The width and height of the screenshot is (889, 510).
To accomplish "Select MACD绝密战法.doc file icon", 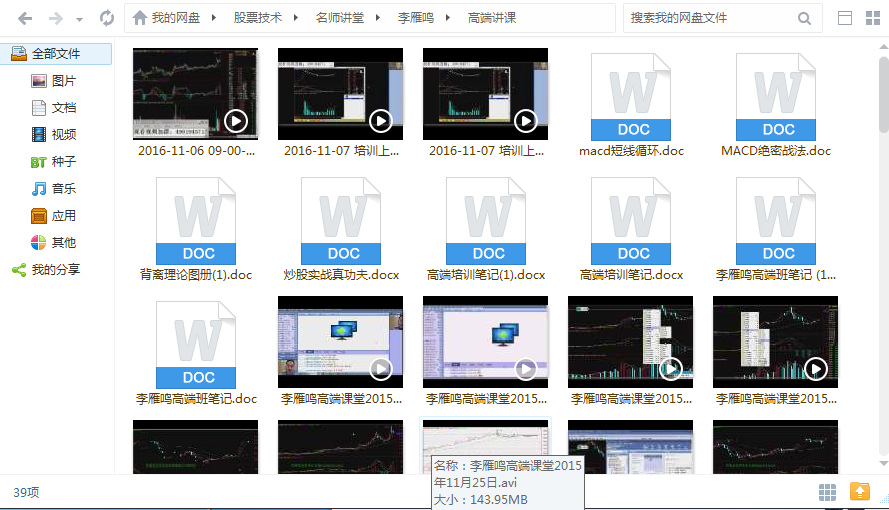I will pos(776,97).
